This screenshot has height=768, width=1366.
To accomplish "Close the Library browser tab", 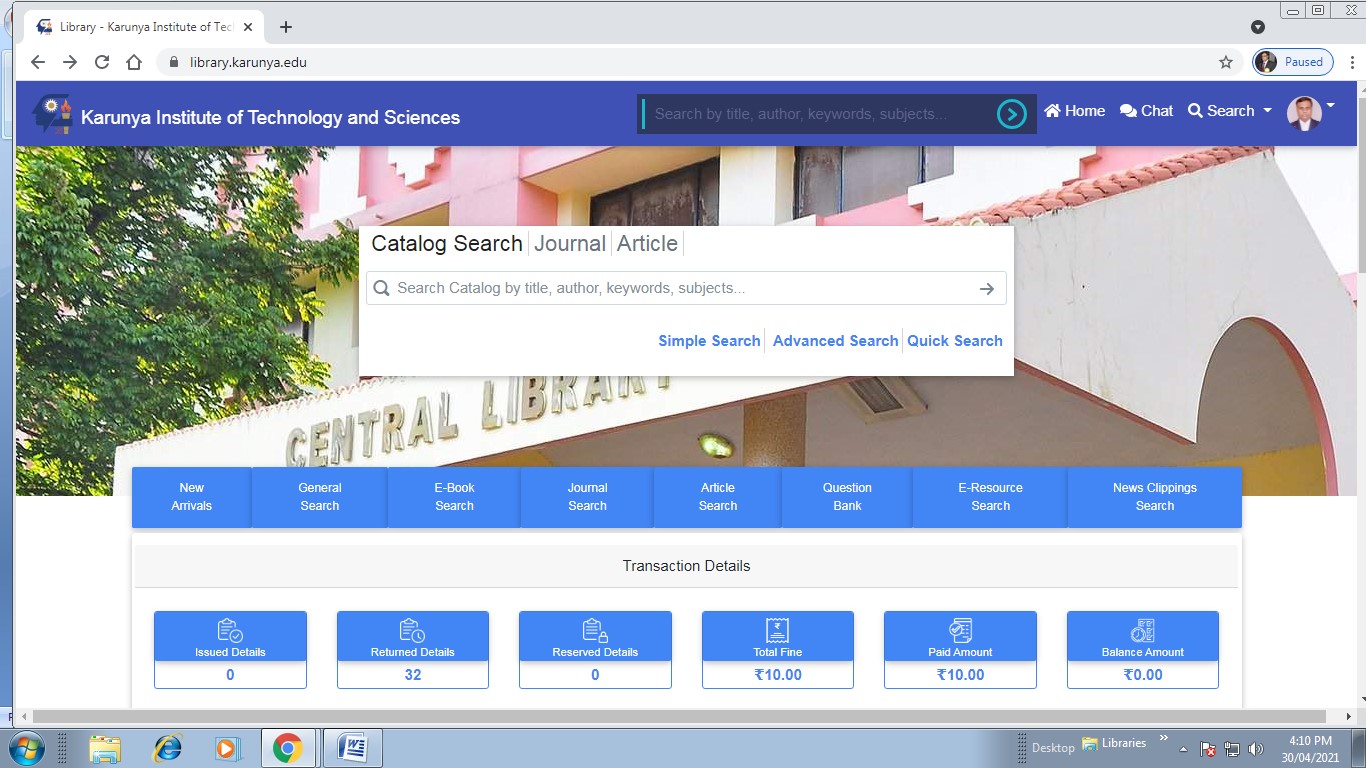I will tap(248, 27).
